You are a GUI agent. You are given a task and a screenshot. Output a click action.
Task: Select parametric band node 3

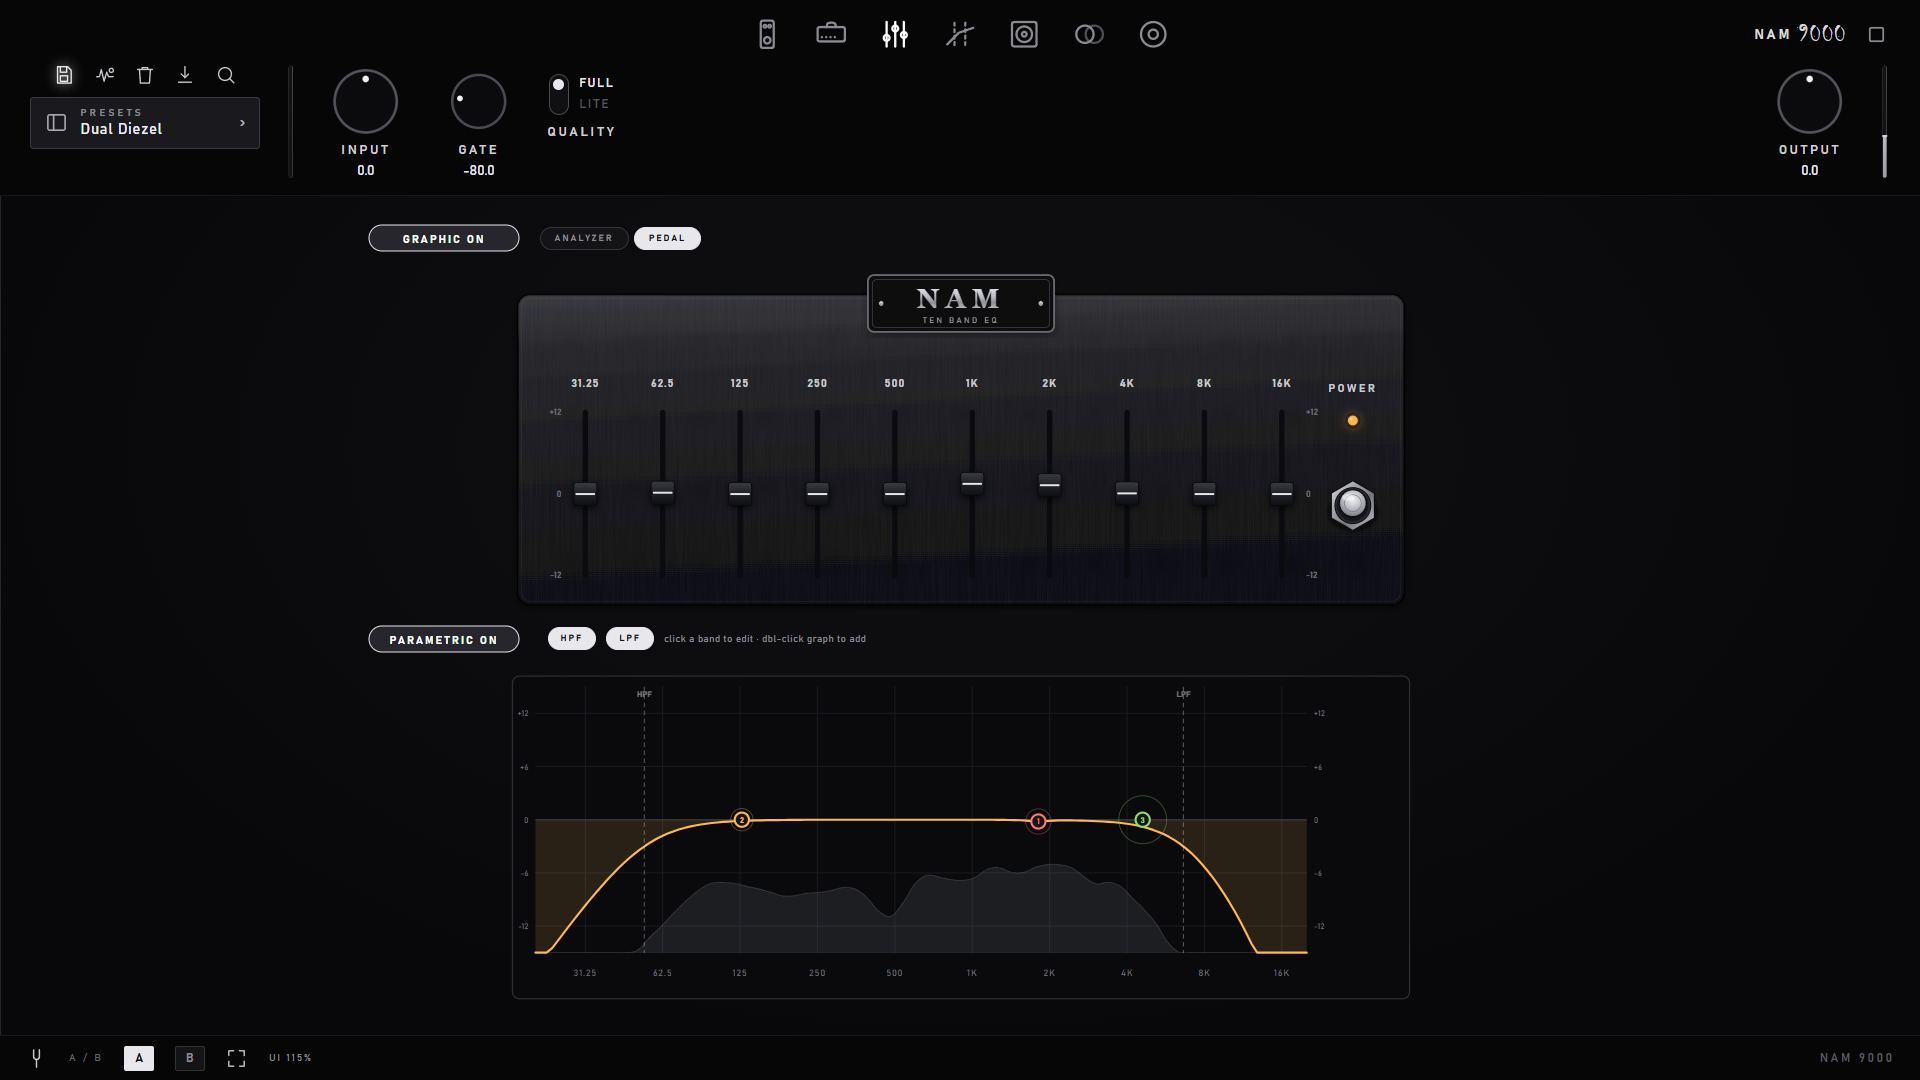click(x=1142, y=820)
